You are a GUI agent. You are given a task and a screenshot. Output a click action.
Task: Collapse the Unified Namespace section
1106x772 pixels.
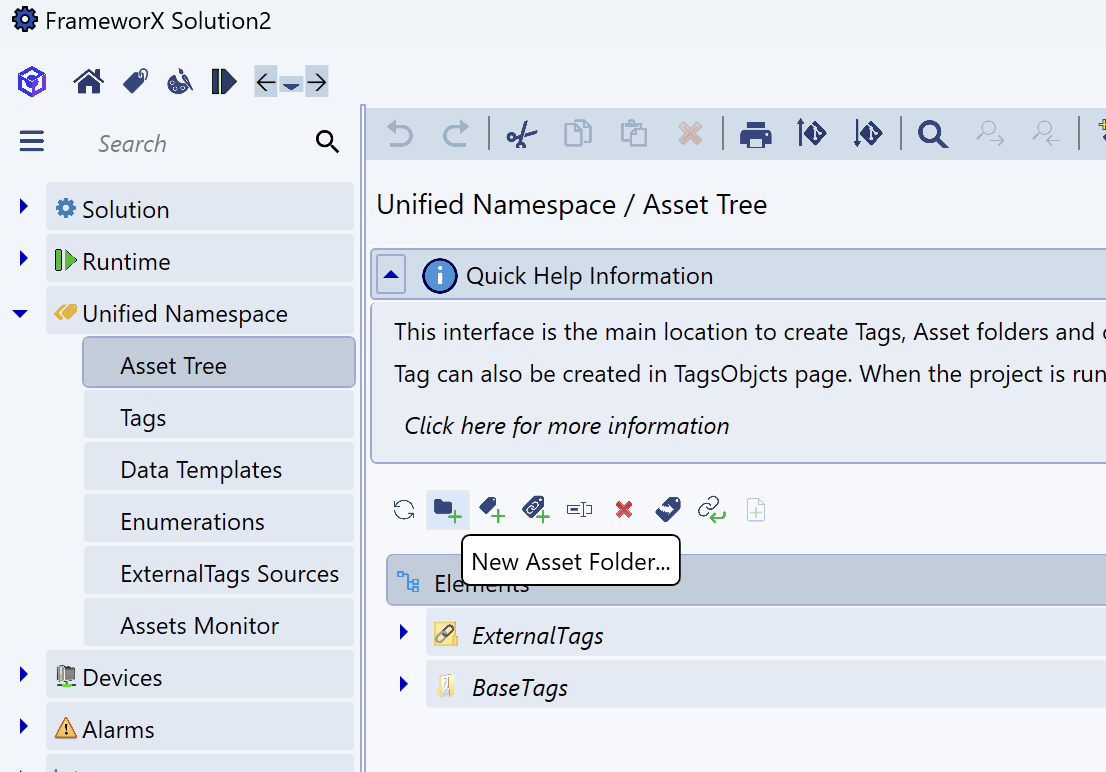pos(20,314)
